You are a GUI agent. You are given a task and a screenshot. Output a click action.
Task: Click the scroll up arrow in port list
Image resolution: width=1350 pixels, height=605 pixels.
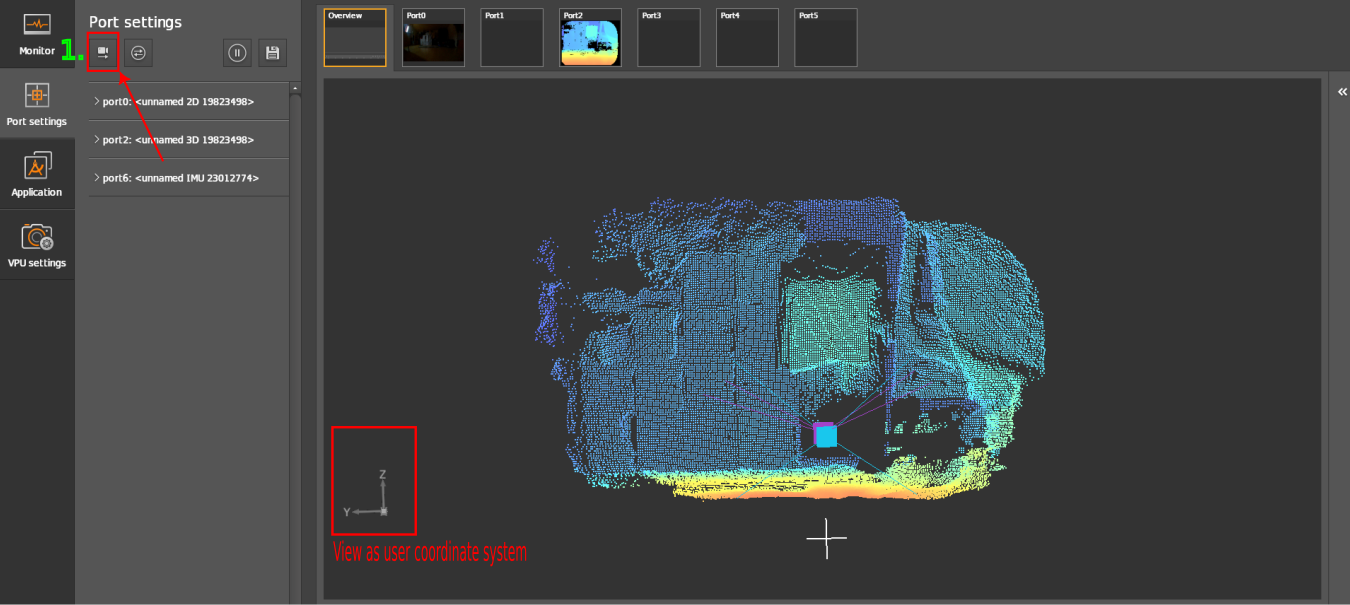295,89
